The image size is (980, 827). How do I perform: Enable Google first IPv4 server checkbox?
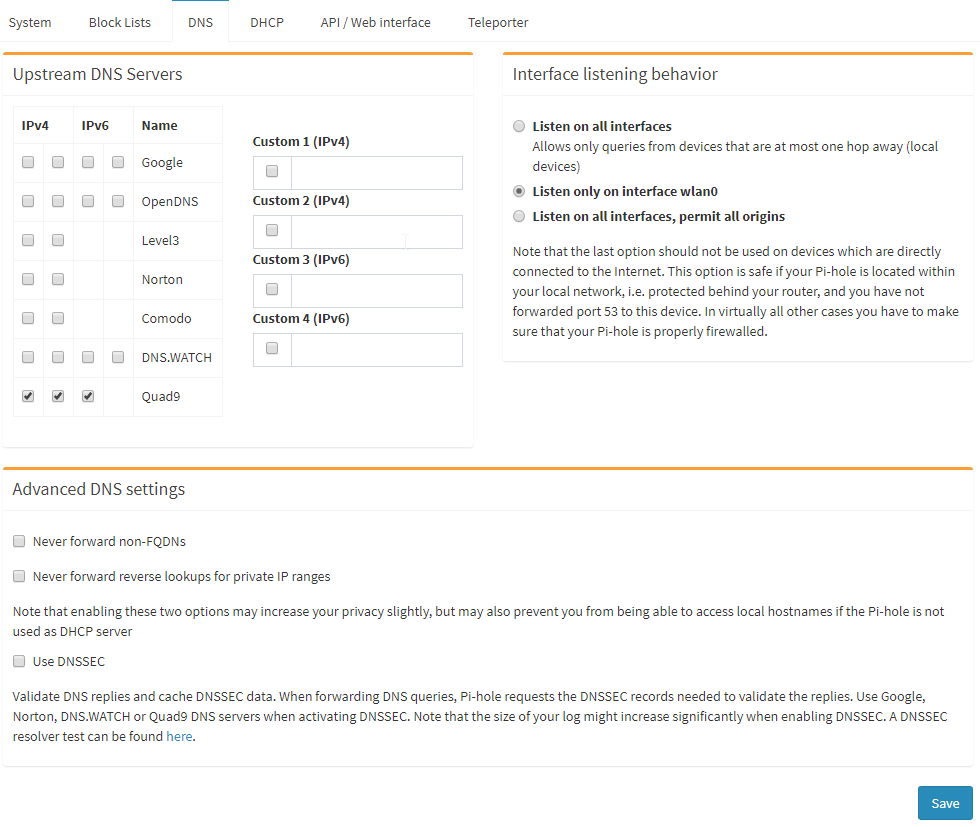point(28,163)
